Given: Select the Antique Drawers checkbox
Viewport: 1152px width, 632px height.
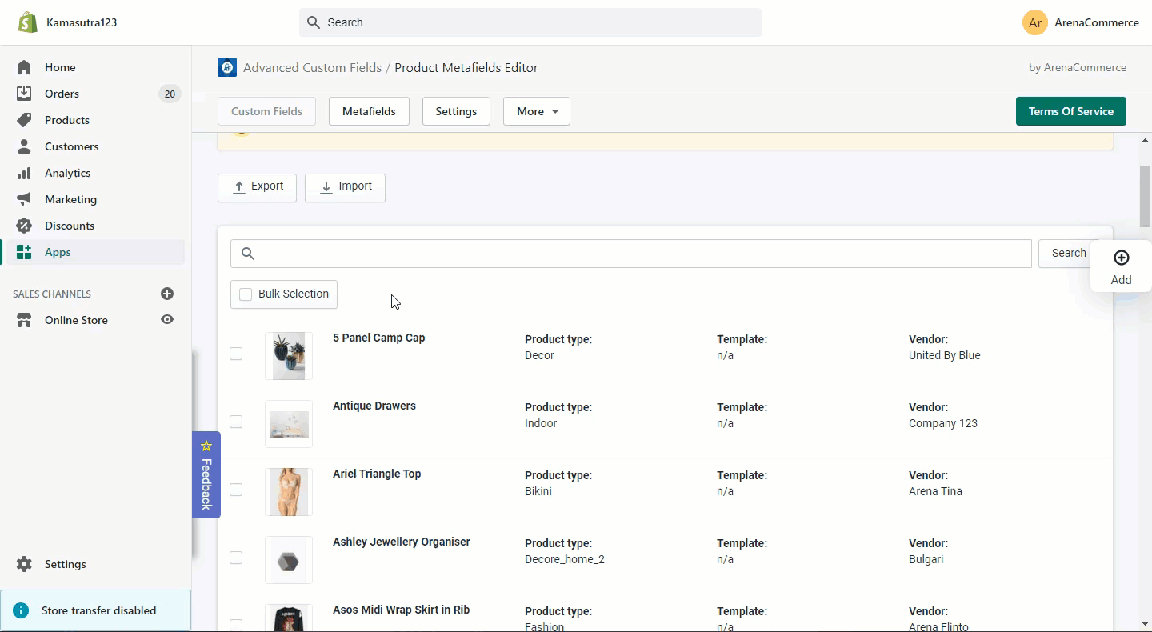Looking at the screenshot, I should pos(236,422).
